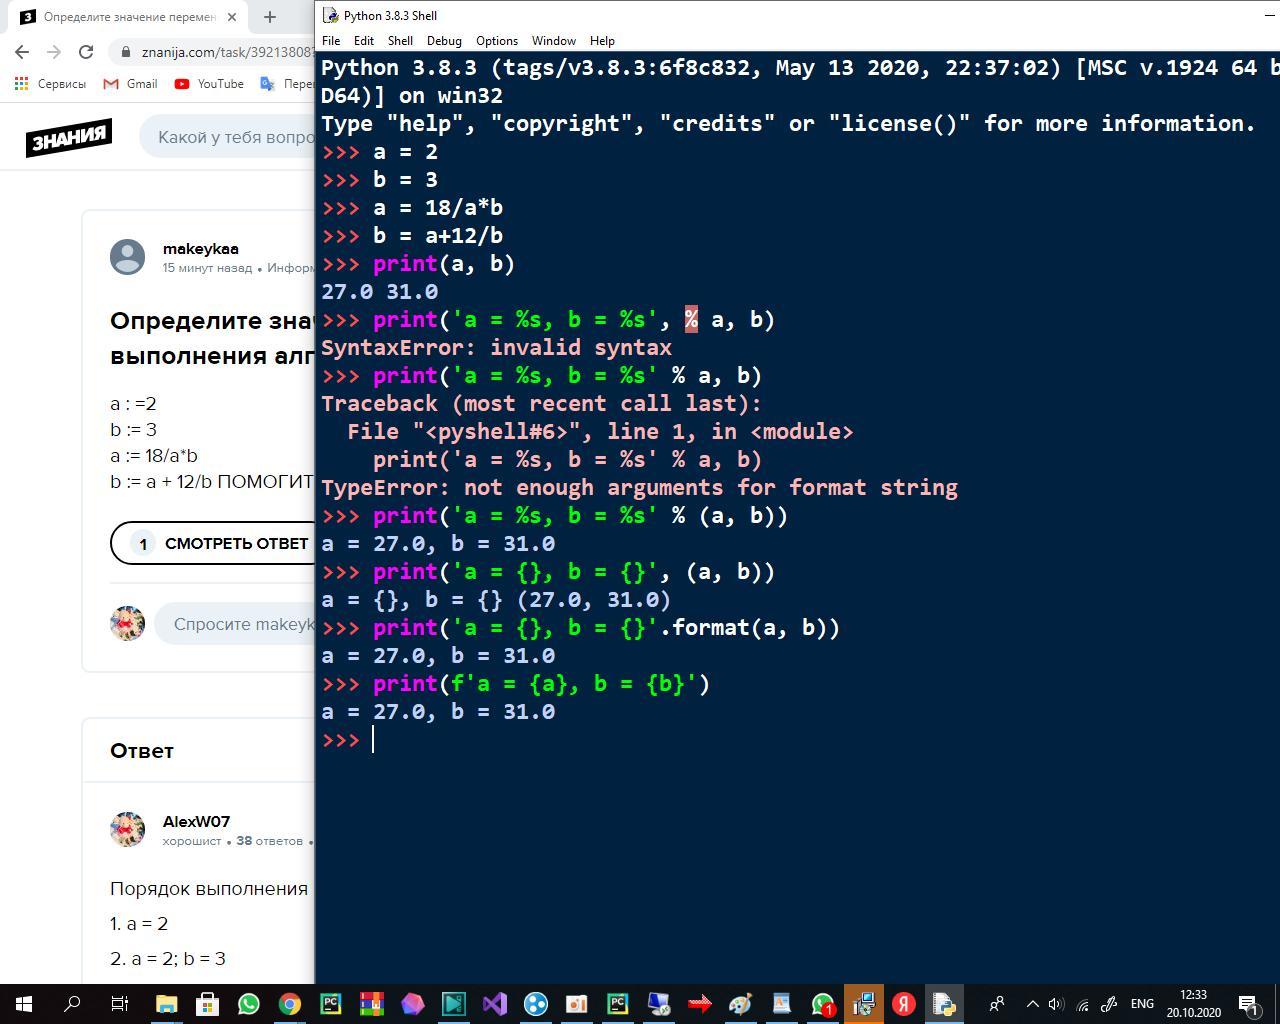Open the Сервисы apps bookmark

pyautogui.click(x=50, y=84)
